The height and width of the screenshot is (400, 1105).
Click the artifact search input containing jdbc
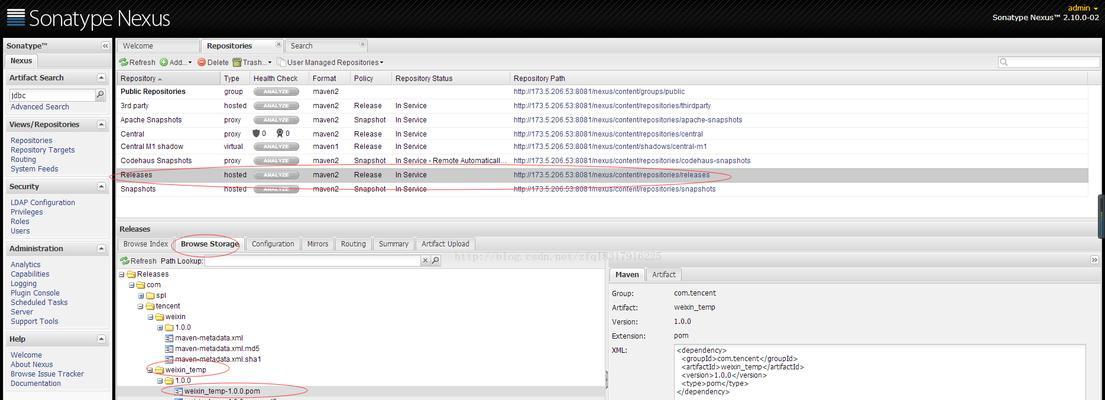click(51, 94)
